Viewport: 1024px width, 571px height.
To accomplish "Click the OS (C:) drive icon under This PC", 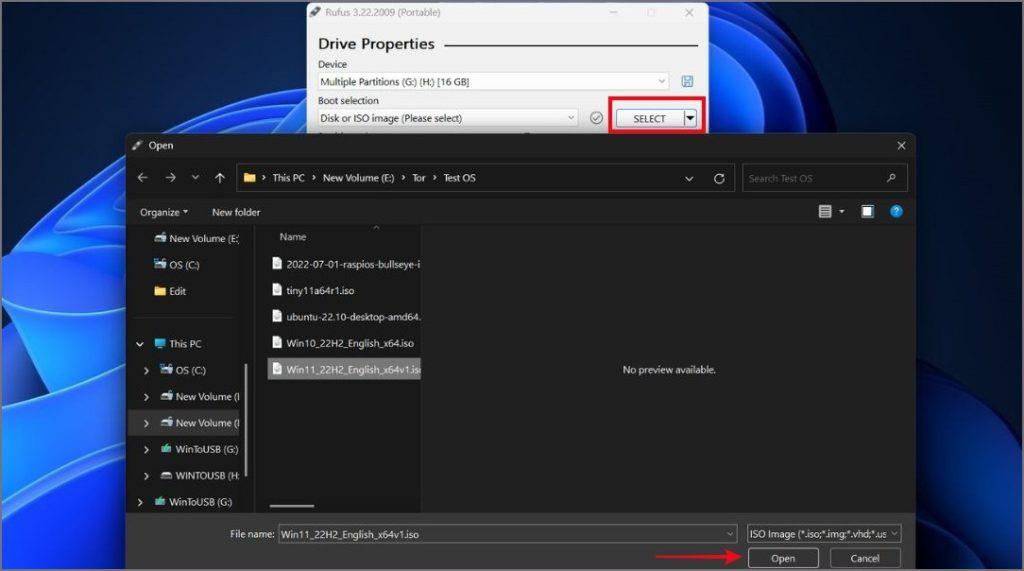I will pos(167,370).
